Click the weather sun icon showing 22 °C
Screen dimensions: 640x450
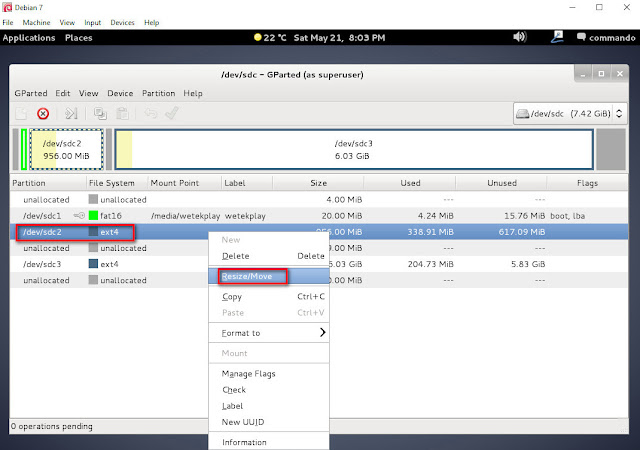(x=258, y=38)
